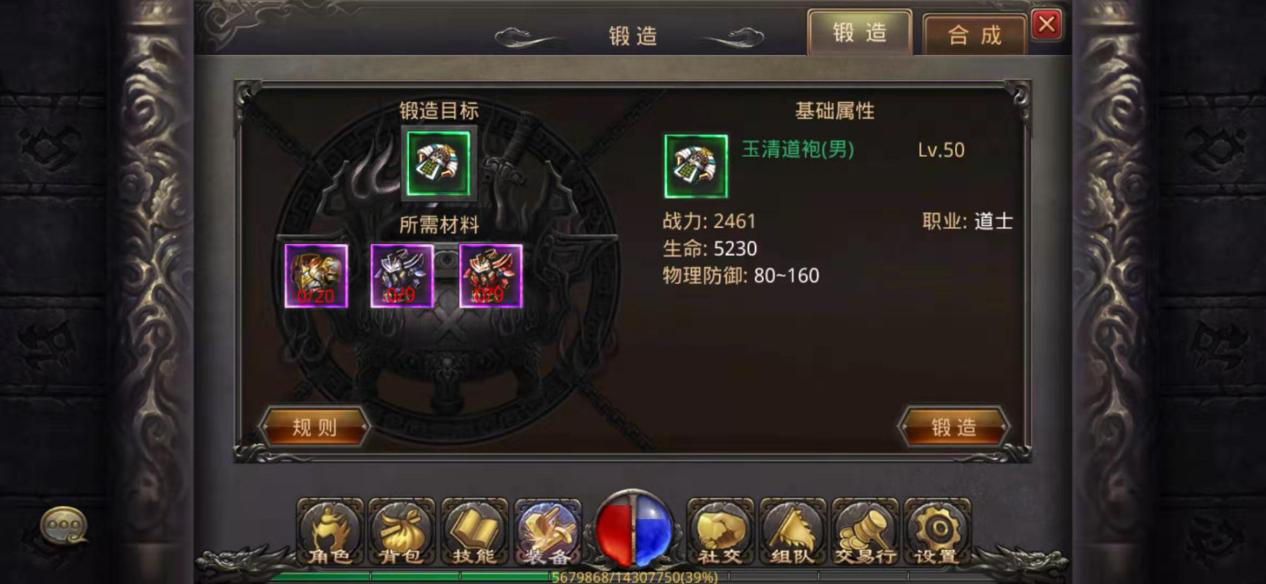Select the third required material red armor slot

click(x=491, y=276)
